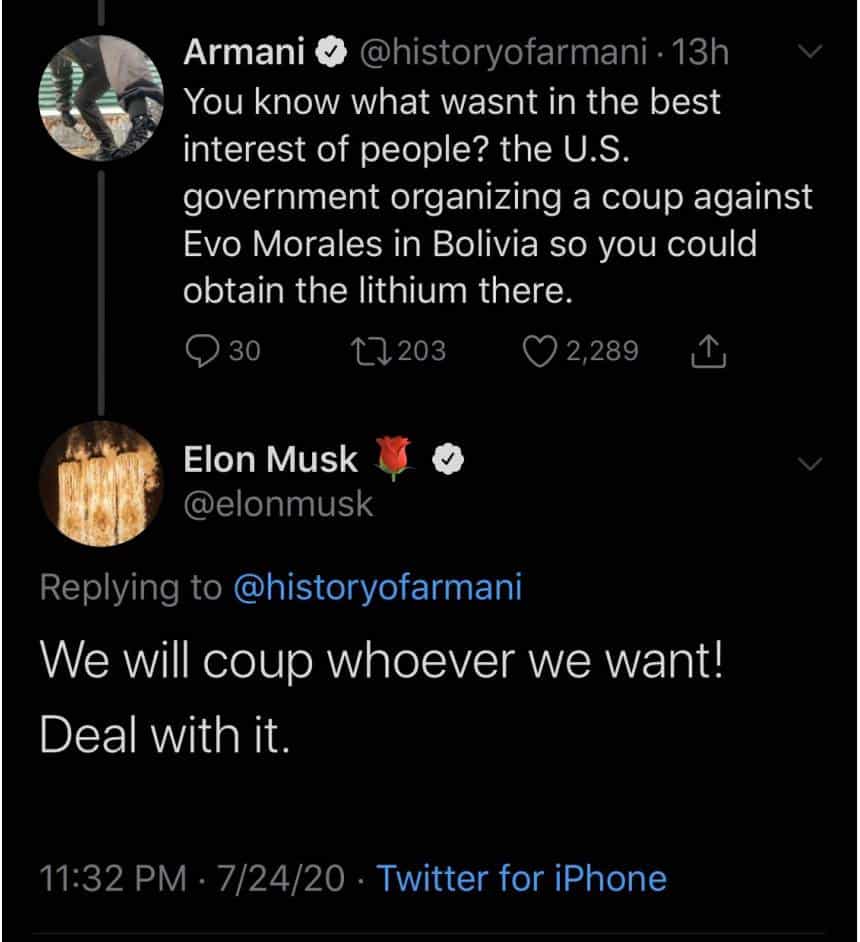Open the @elonmusk handle
Image resolution: width=860 pixels, height=942 pixels.
277,504
